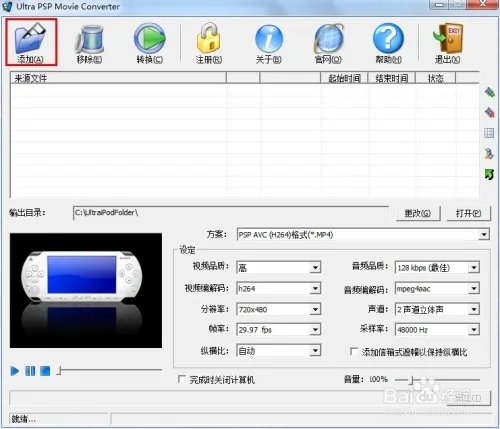Click the green arrow icon beside file list

[489, 174]
